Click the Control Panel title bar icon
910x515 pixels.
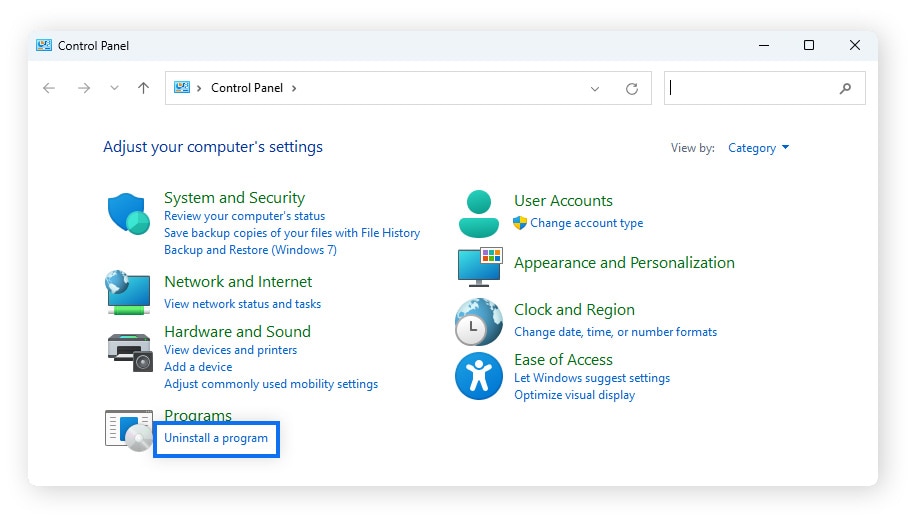click(x=44, y=45)
